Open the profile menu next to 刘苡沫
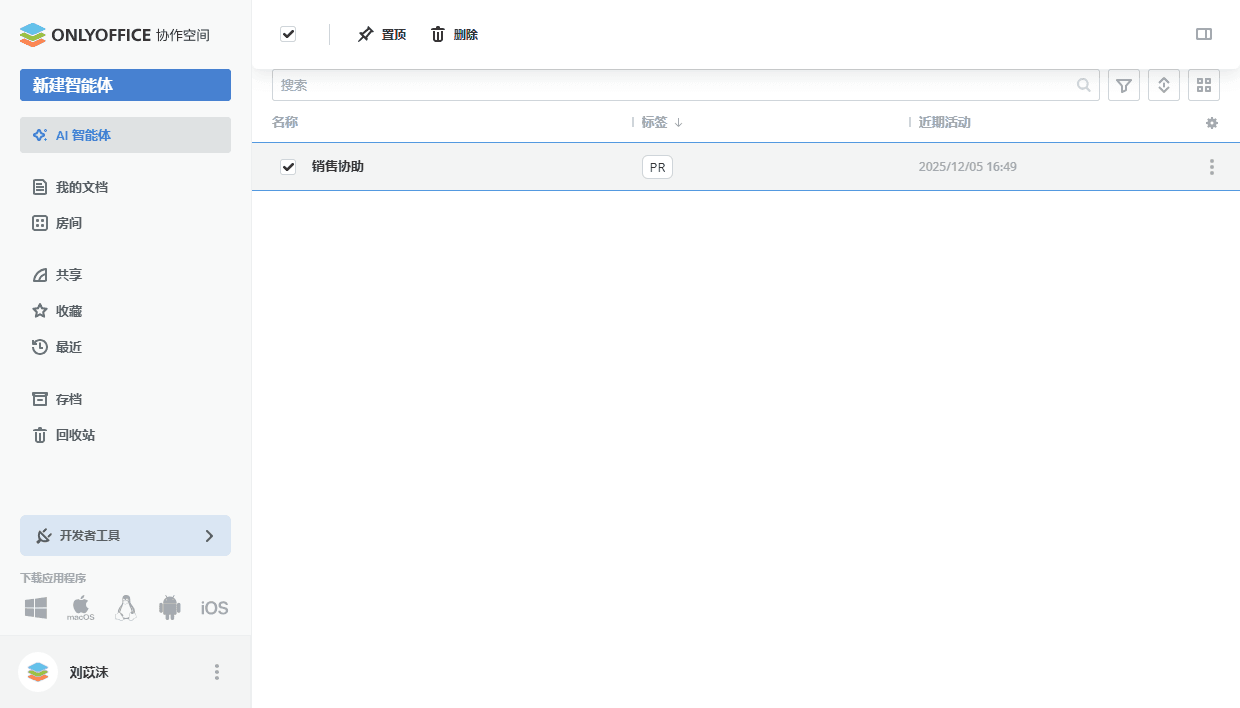1240x708 pixels. (x=216, y=672)
